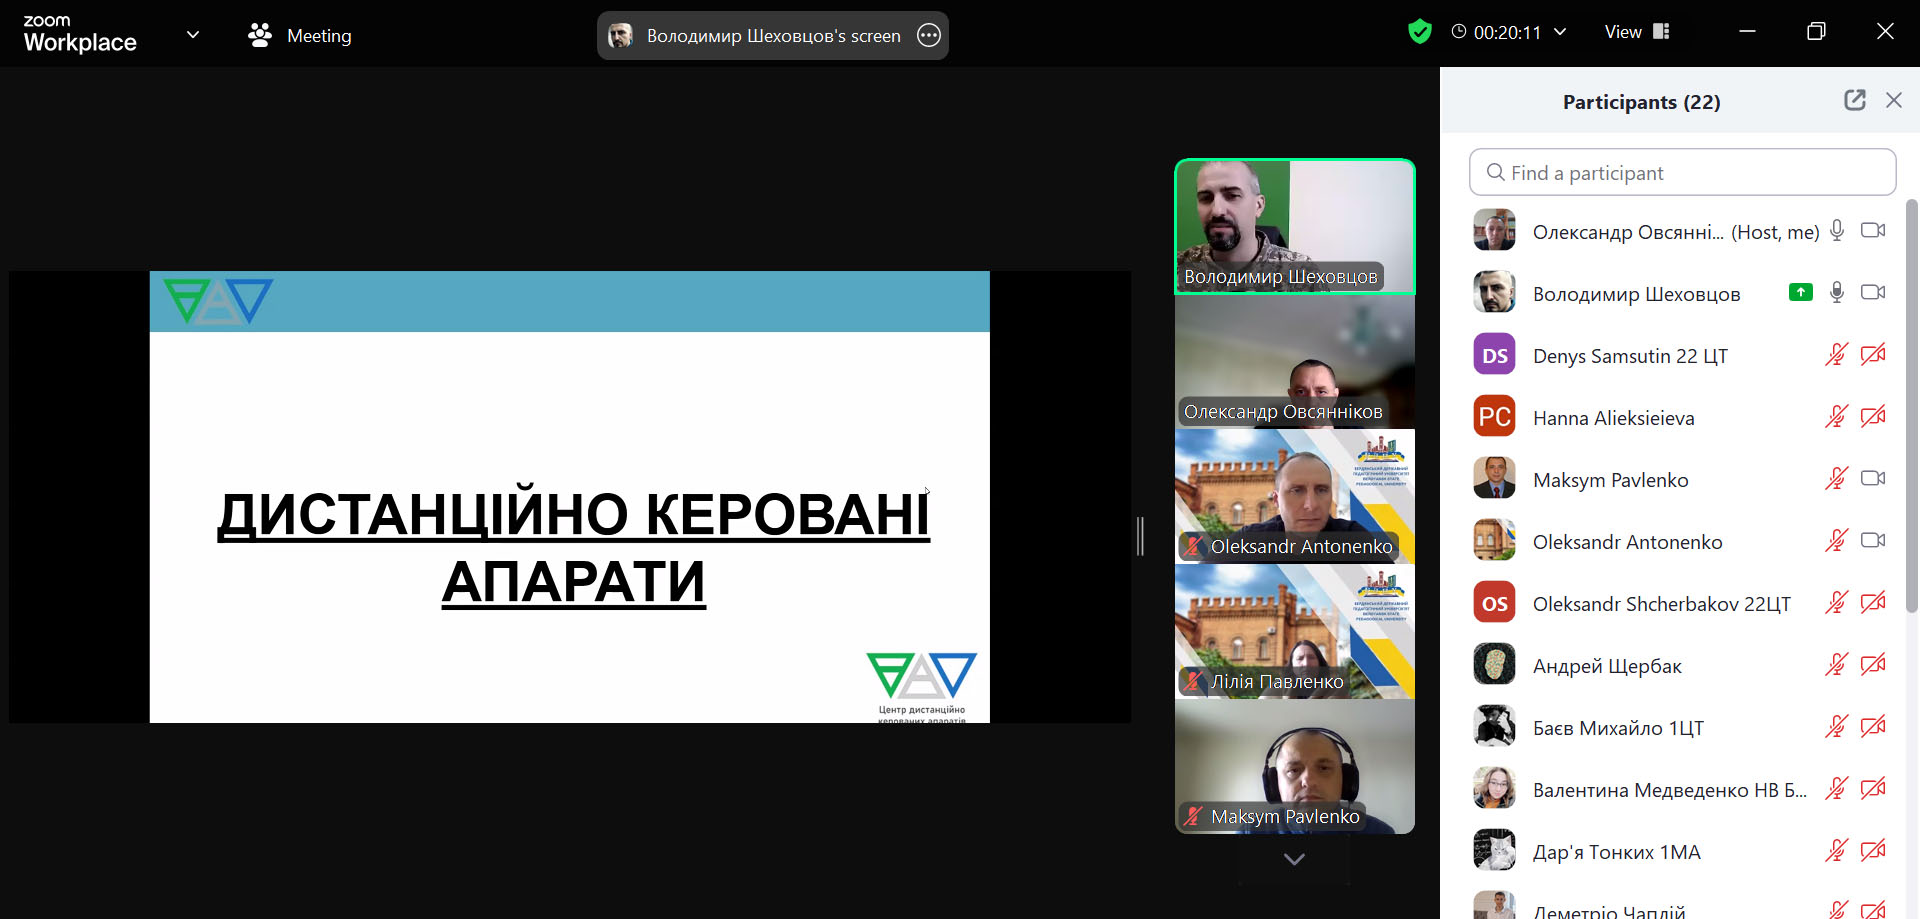The image size is (1920, 919).
Task: Click Андрей Щербак muted microphone icon
Action: tap(1836, 665)
